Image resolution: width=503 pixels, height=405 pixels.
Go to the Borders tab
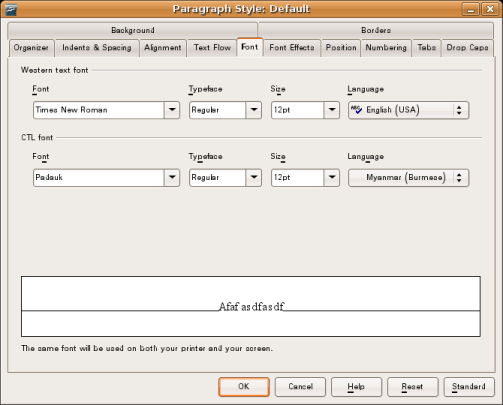(x=376, y=30)
